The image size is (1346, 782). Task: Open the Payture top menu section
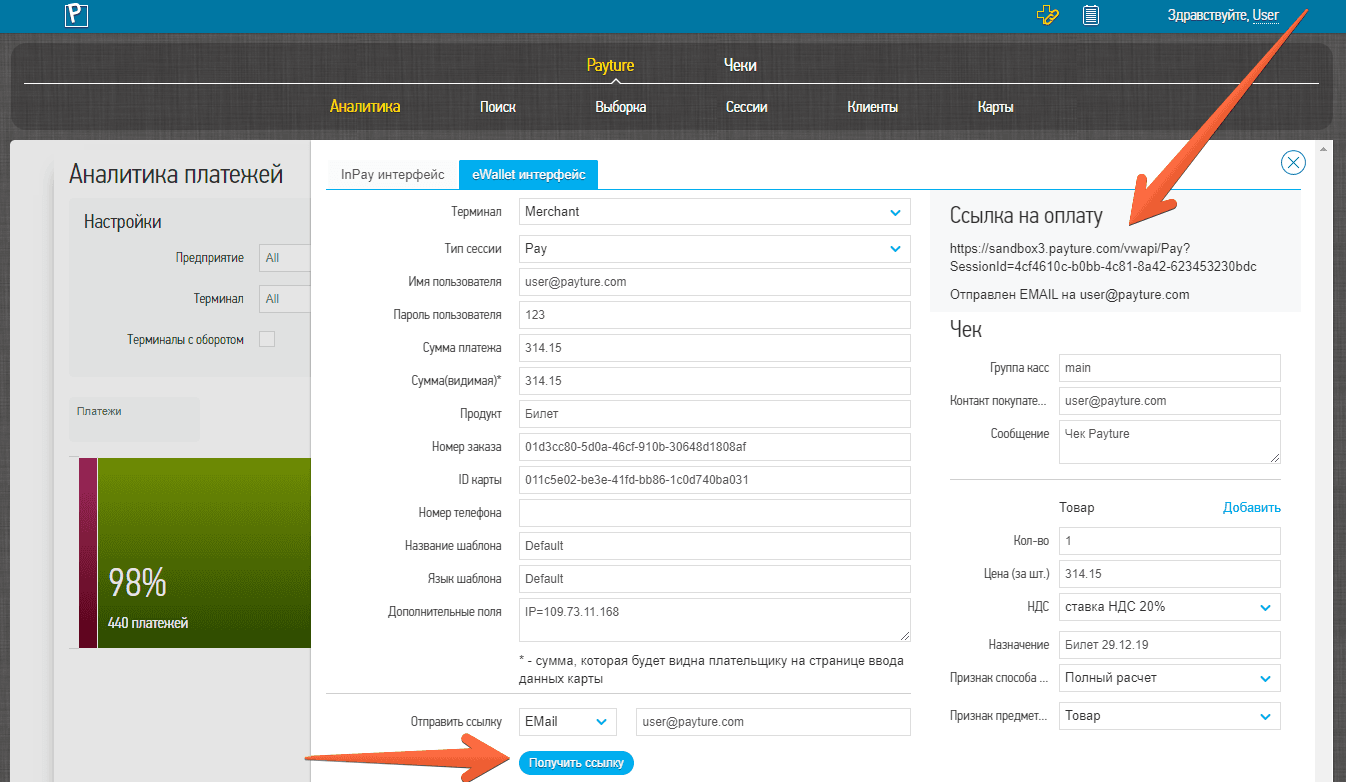tap(610, 66)
